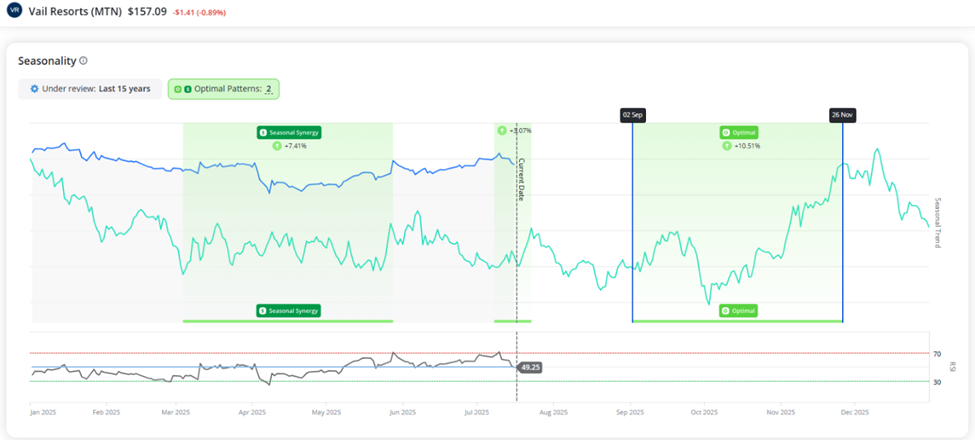Click the green up-arrow icon beside +10.51%
This screenshot has width=975, height=440.
(x=729, y=146)
